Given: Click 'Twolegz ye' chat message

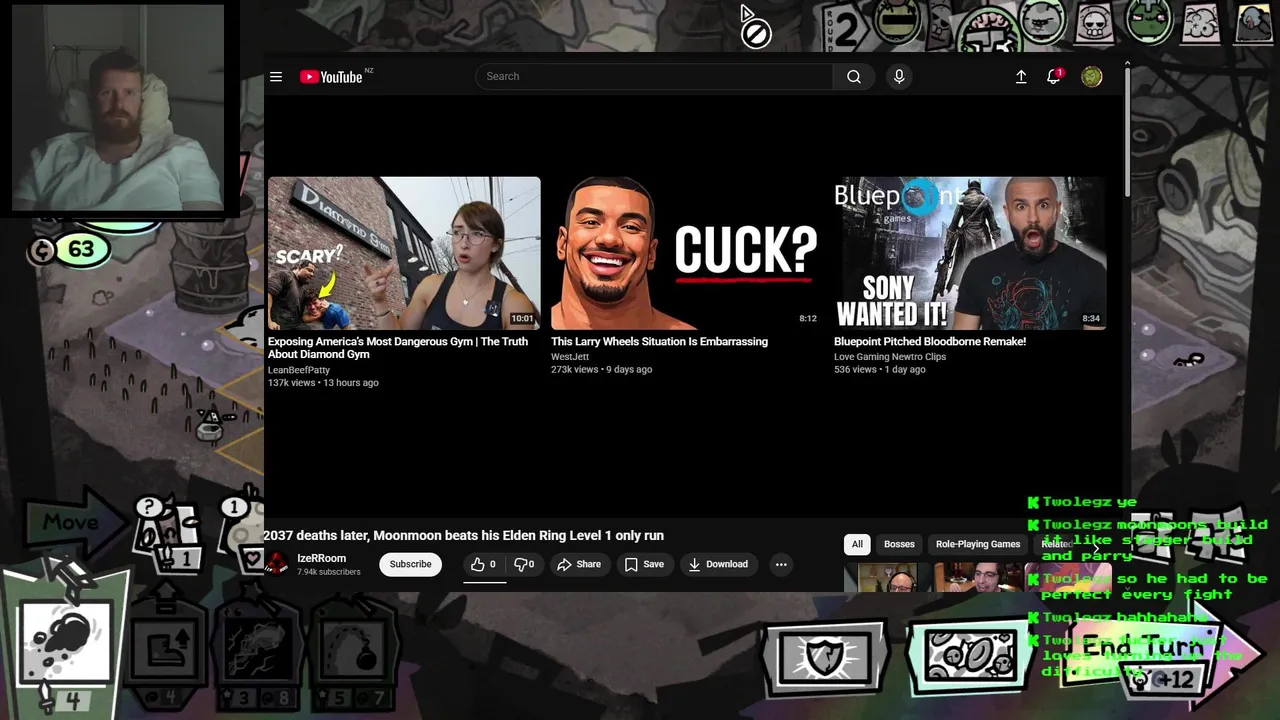Looking at the screenshot, I should pos(1084,502).
